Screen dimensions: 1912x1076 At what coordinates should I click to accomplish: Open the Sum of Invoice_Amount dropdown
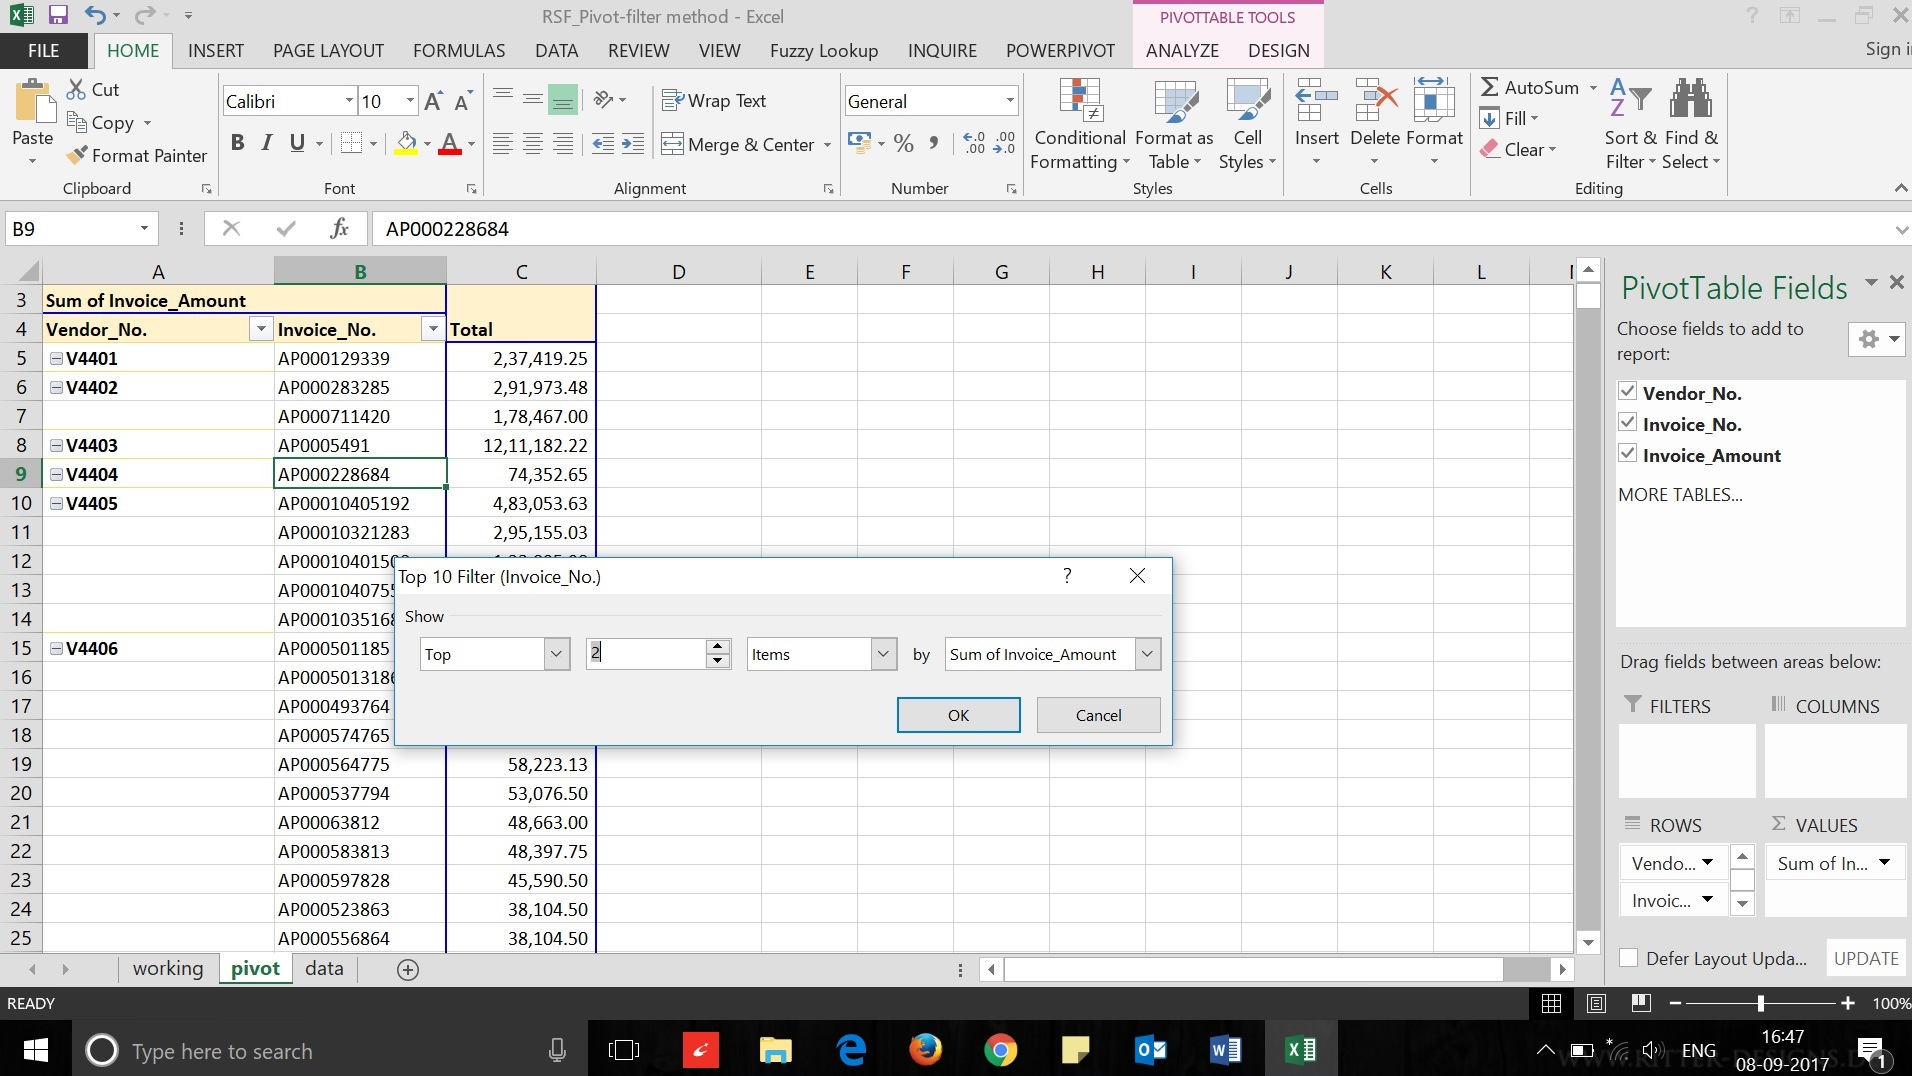pos(1147,654)
